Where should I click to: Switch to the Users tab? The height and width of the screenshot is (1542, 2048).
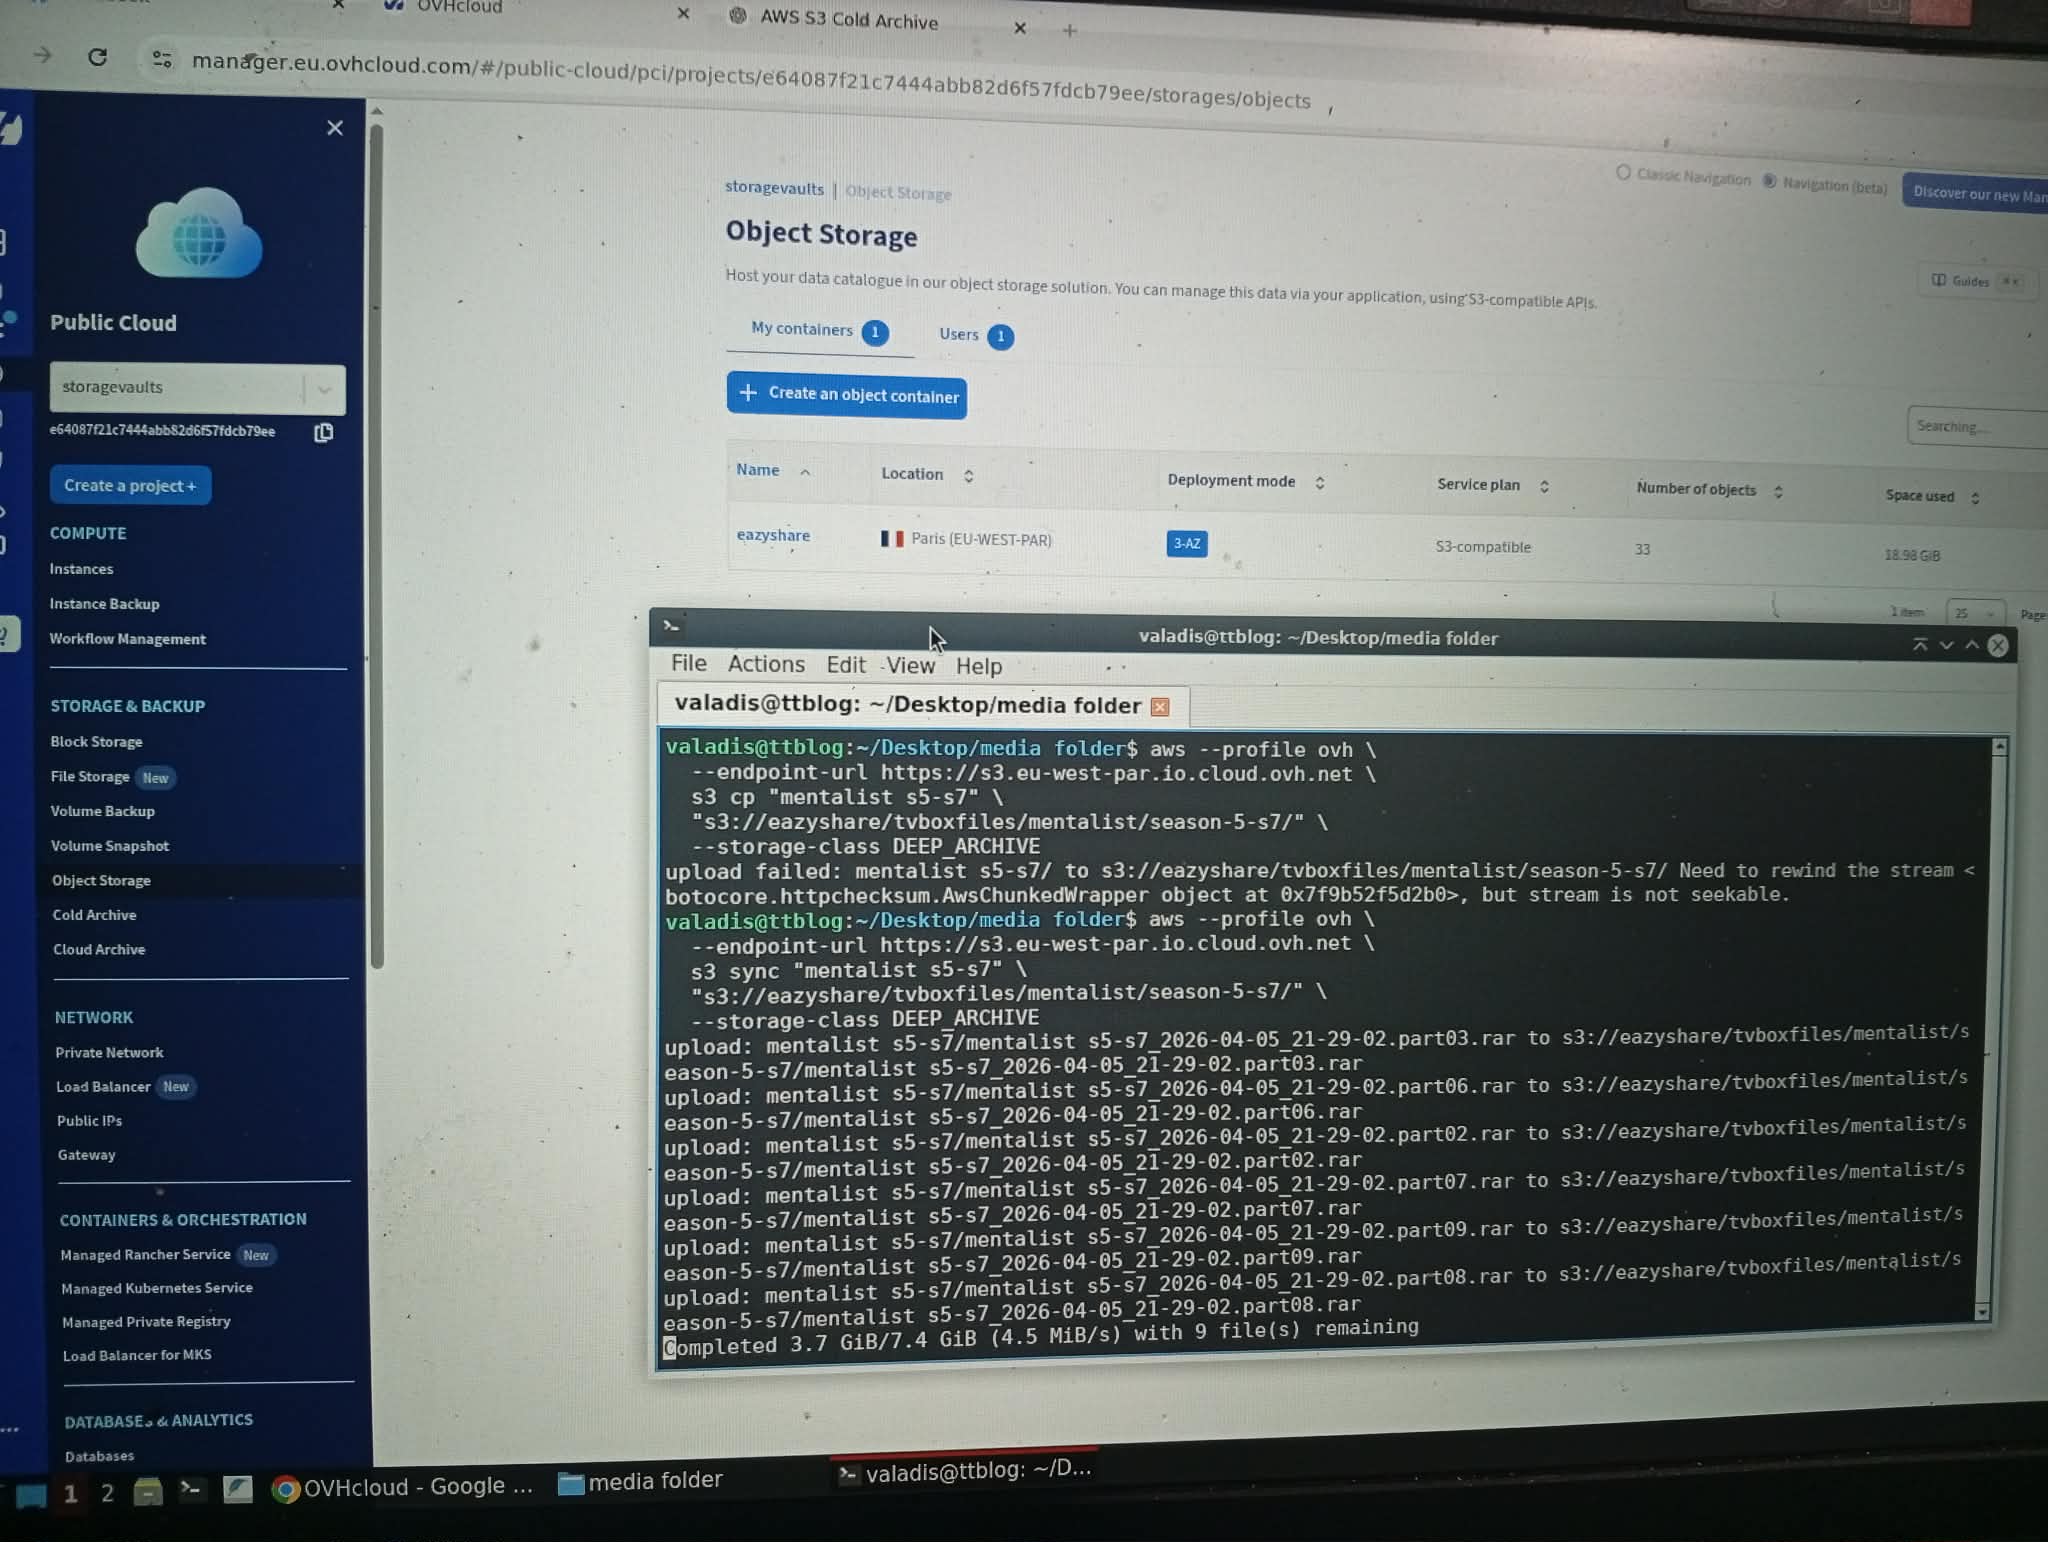tap(959, 335)
